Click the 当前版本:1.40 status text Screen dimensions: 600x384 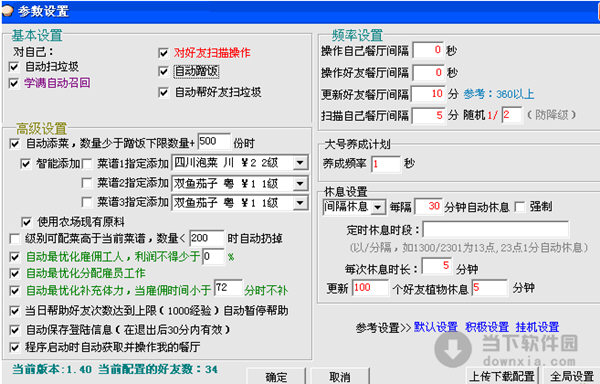coord(52,369)
